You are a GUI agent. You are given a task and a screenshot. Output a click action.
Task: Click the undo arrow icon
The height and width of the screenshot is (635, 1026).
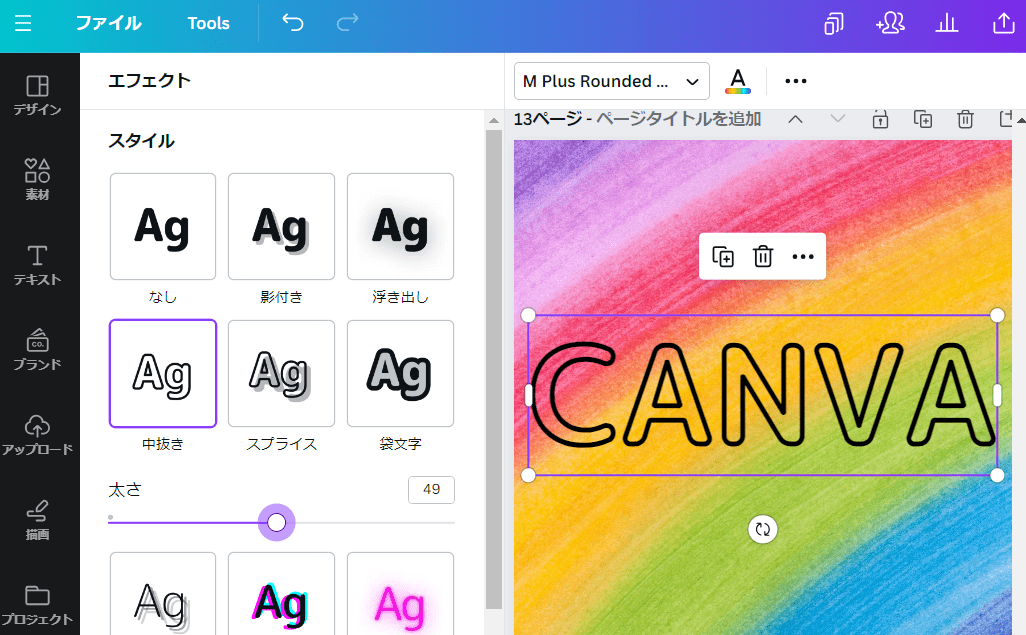pyautogui.click(x=292, y=23)
